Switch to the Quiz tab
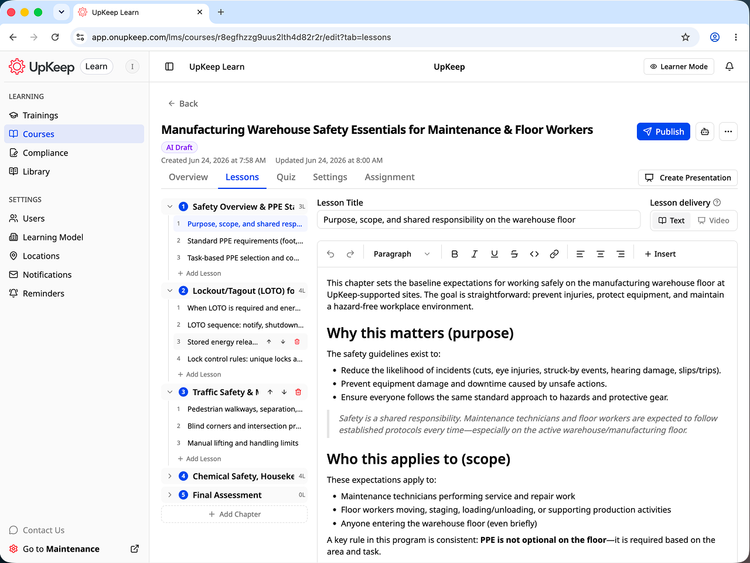Screen dimensions: 750x563 tap(286, 177)
